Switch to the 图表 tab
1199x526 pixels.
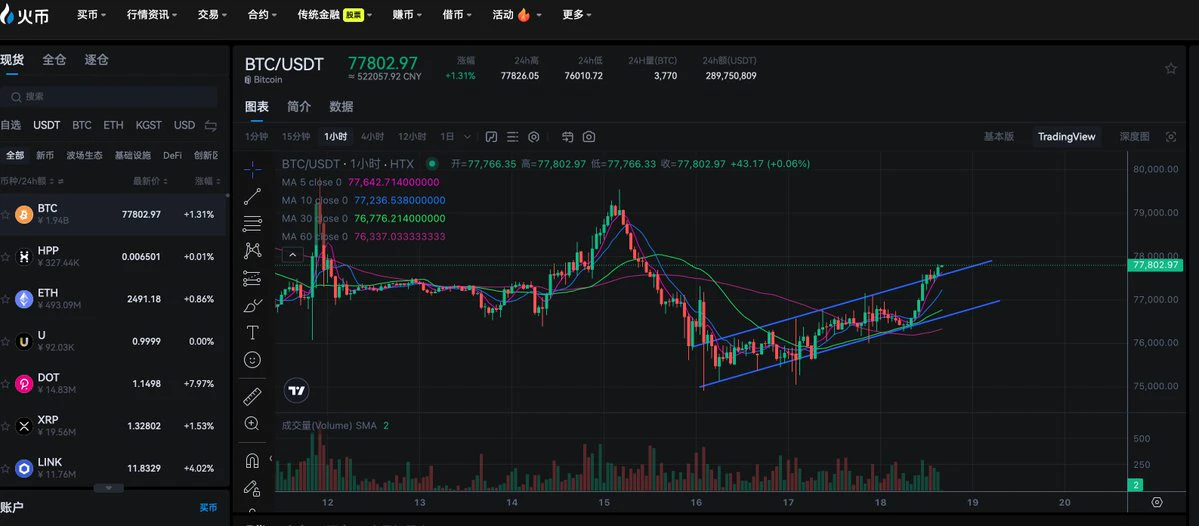[x=257, y=106]
